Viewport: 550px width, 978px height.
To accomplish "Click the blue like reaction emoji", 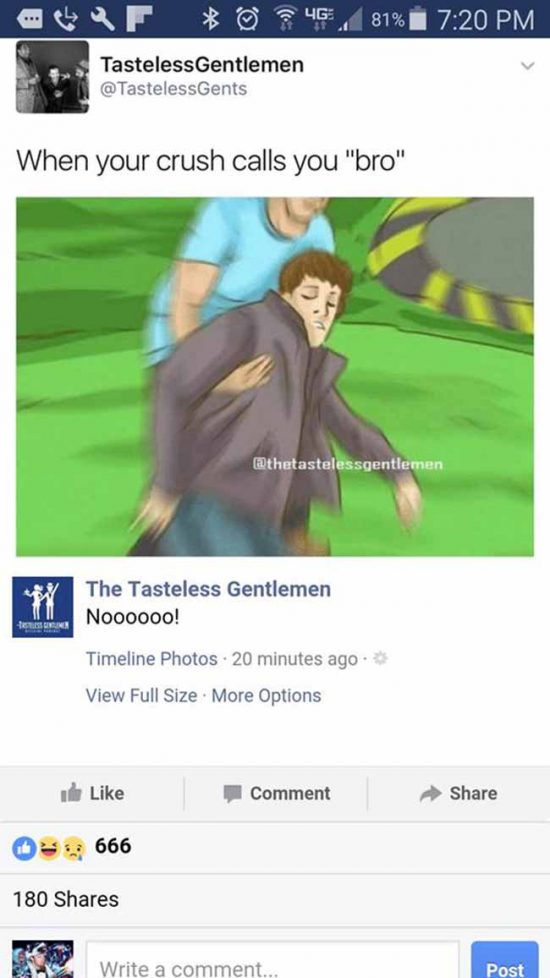I will 25,848.
